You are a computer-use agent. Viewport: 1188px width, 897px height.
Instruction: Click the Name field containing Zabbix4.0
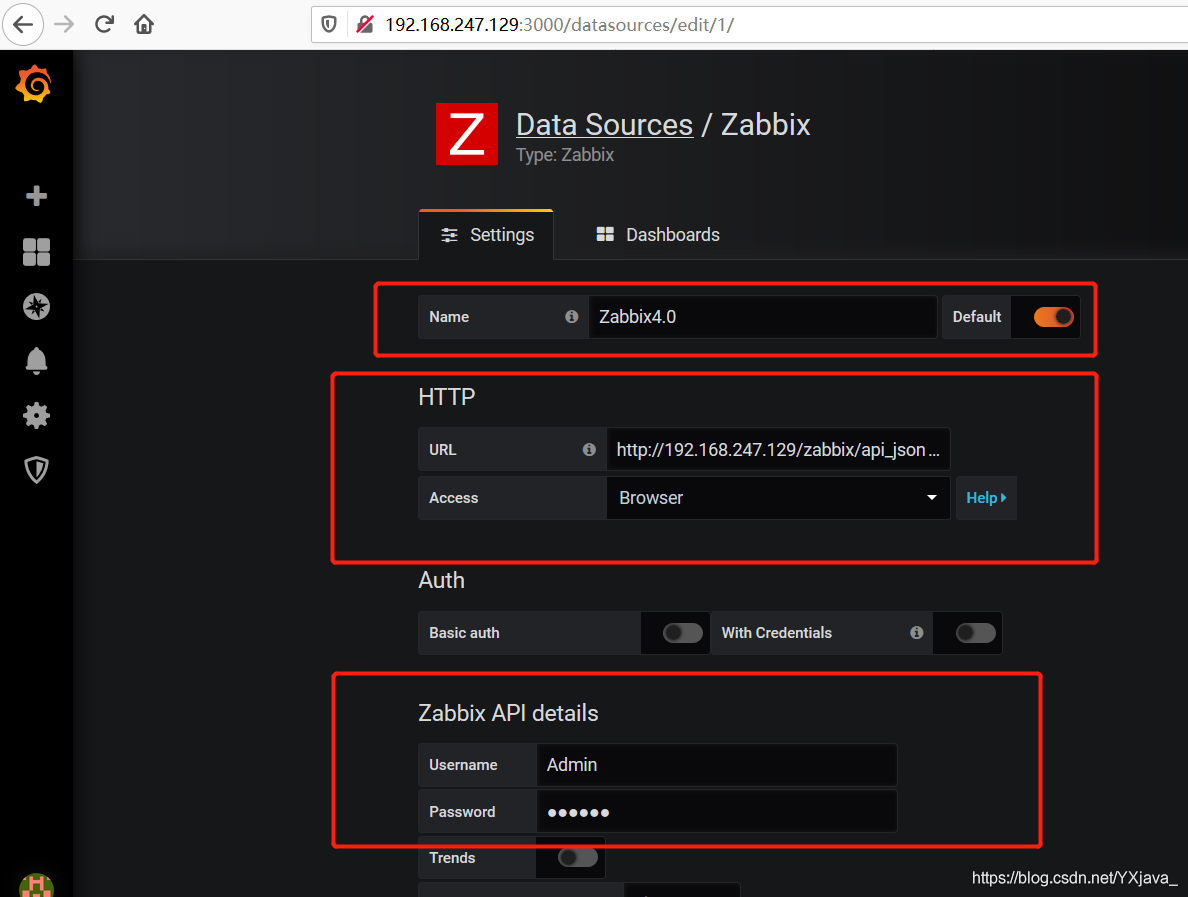click(x=762, y=317)
